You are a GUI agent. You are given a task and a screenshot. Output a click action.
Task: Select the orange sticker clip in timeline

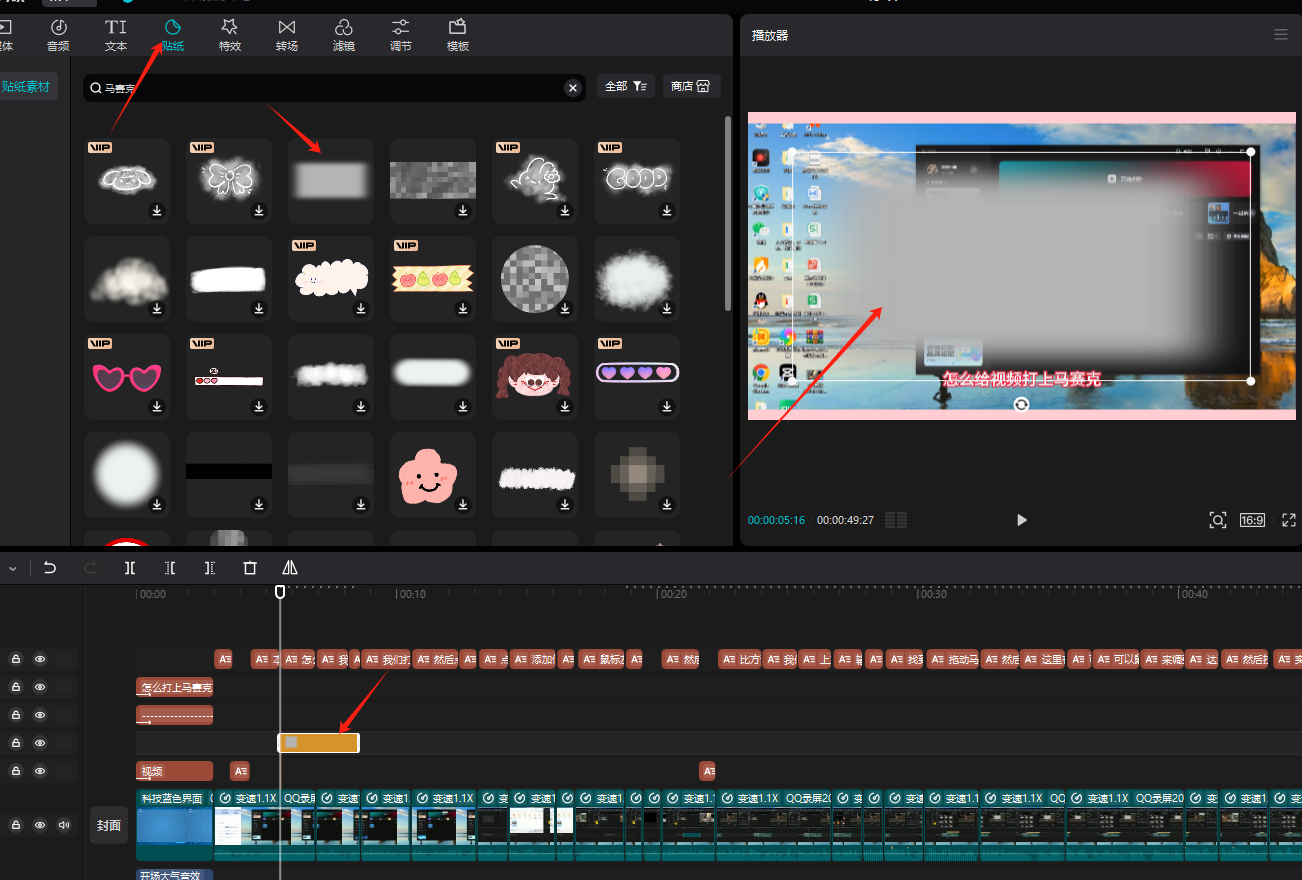tap(318, 742)
